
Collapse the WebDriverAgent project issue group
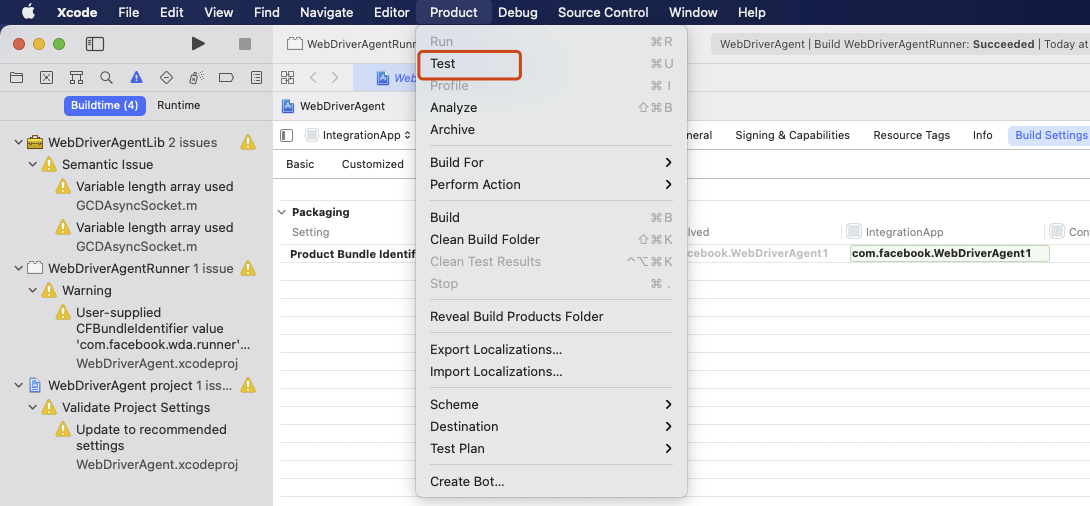19,385
